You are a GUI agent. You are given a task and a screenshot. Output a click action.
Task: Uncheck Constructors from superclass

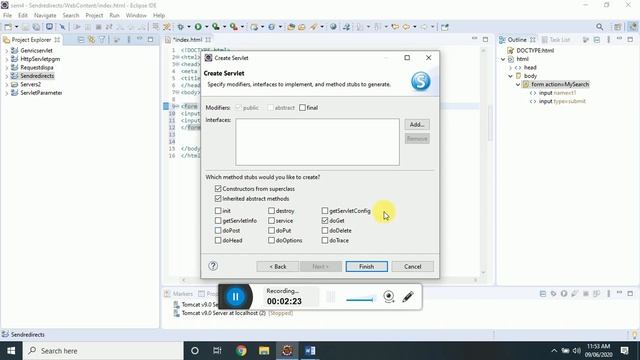(x=218, y=189)
